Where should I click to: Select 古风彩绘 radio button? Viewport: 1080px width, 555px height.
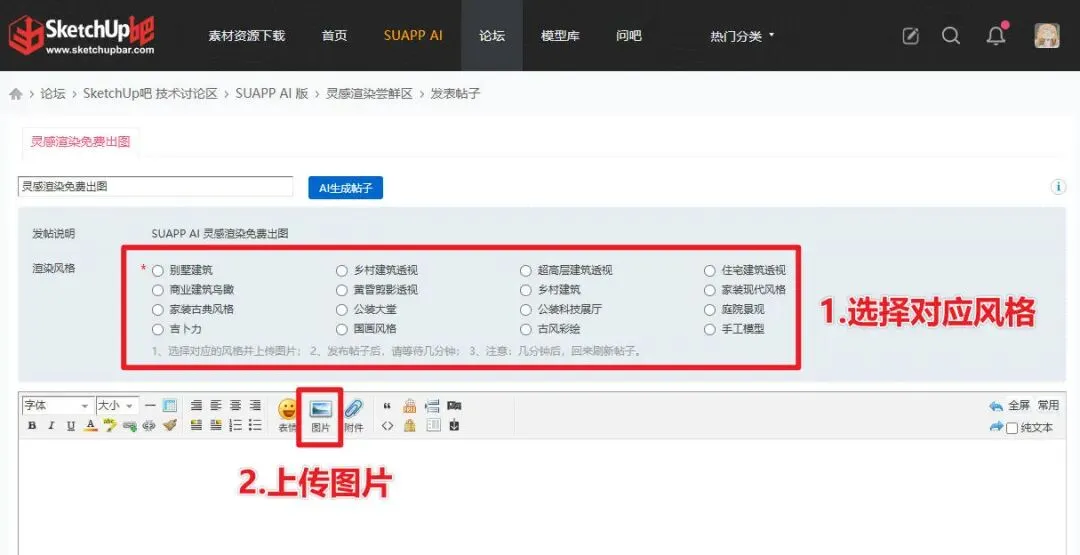526,329
